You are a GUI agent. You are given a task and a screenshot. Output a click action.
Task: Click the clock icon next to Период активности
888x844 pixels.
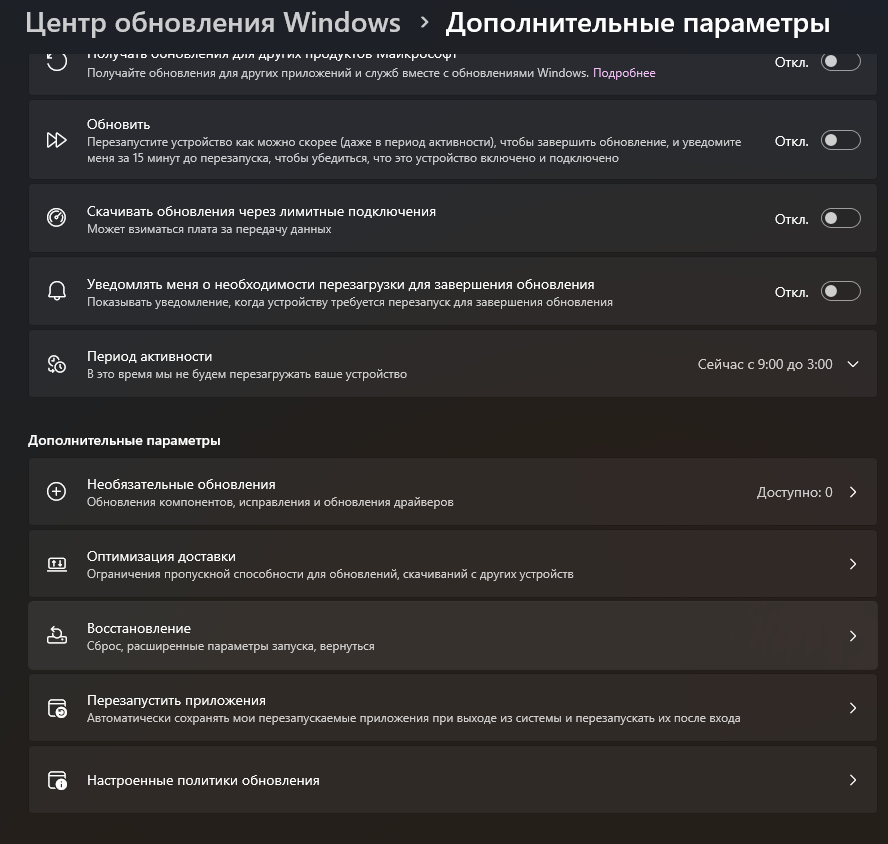57,364
